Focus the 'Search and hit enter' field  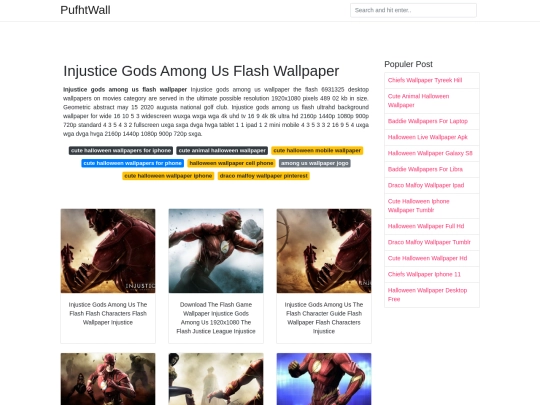pyautogui.click(x=413, y=10)
